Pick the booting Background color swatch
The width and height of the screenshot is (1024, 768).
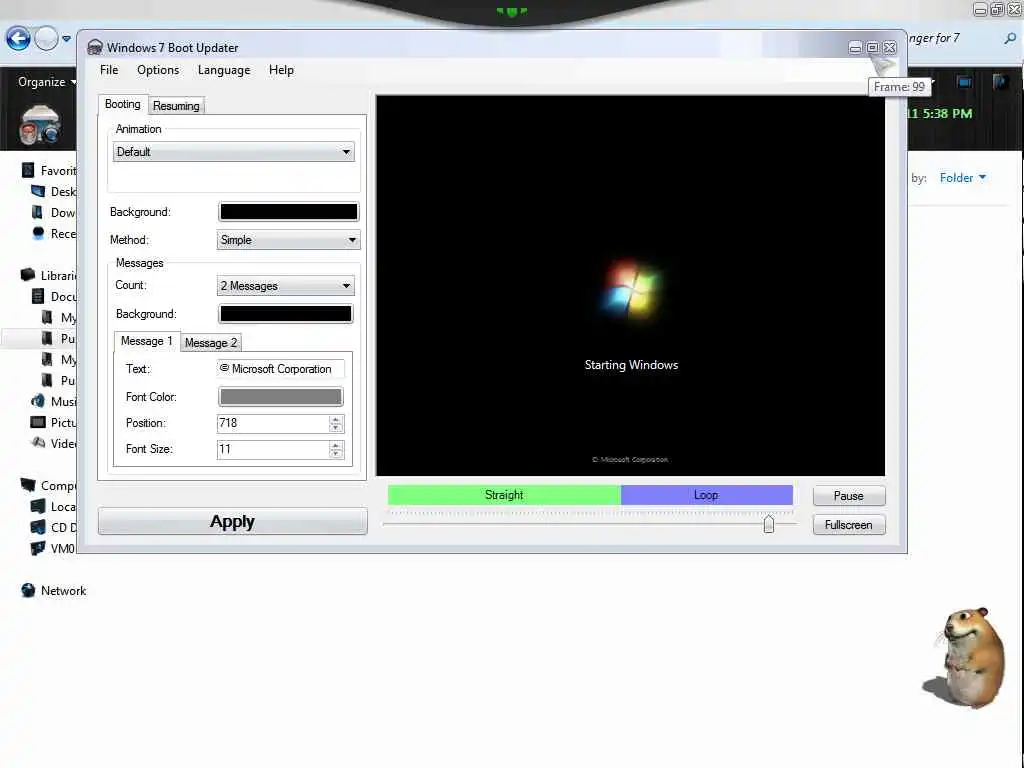(289, 212)
